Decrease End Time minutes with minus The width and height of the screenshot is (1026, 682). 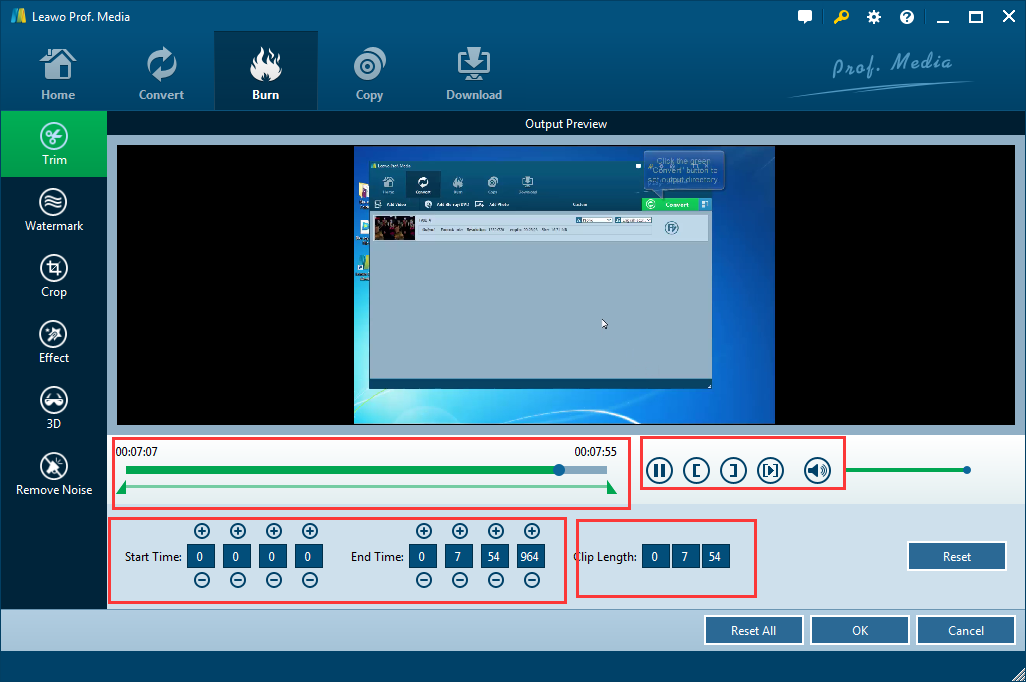460,580
